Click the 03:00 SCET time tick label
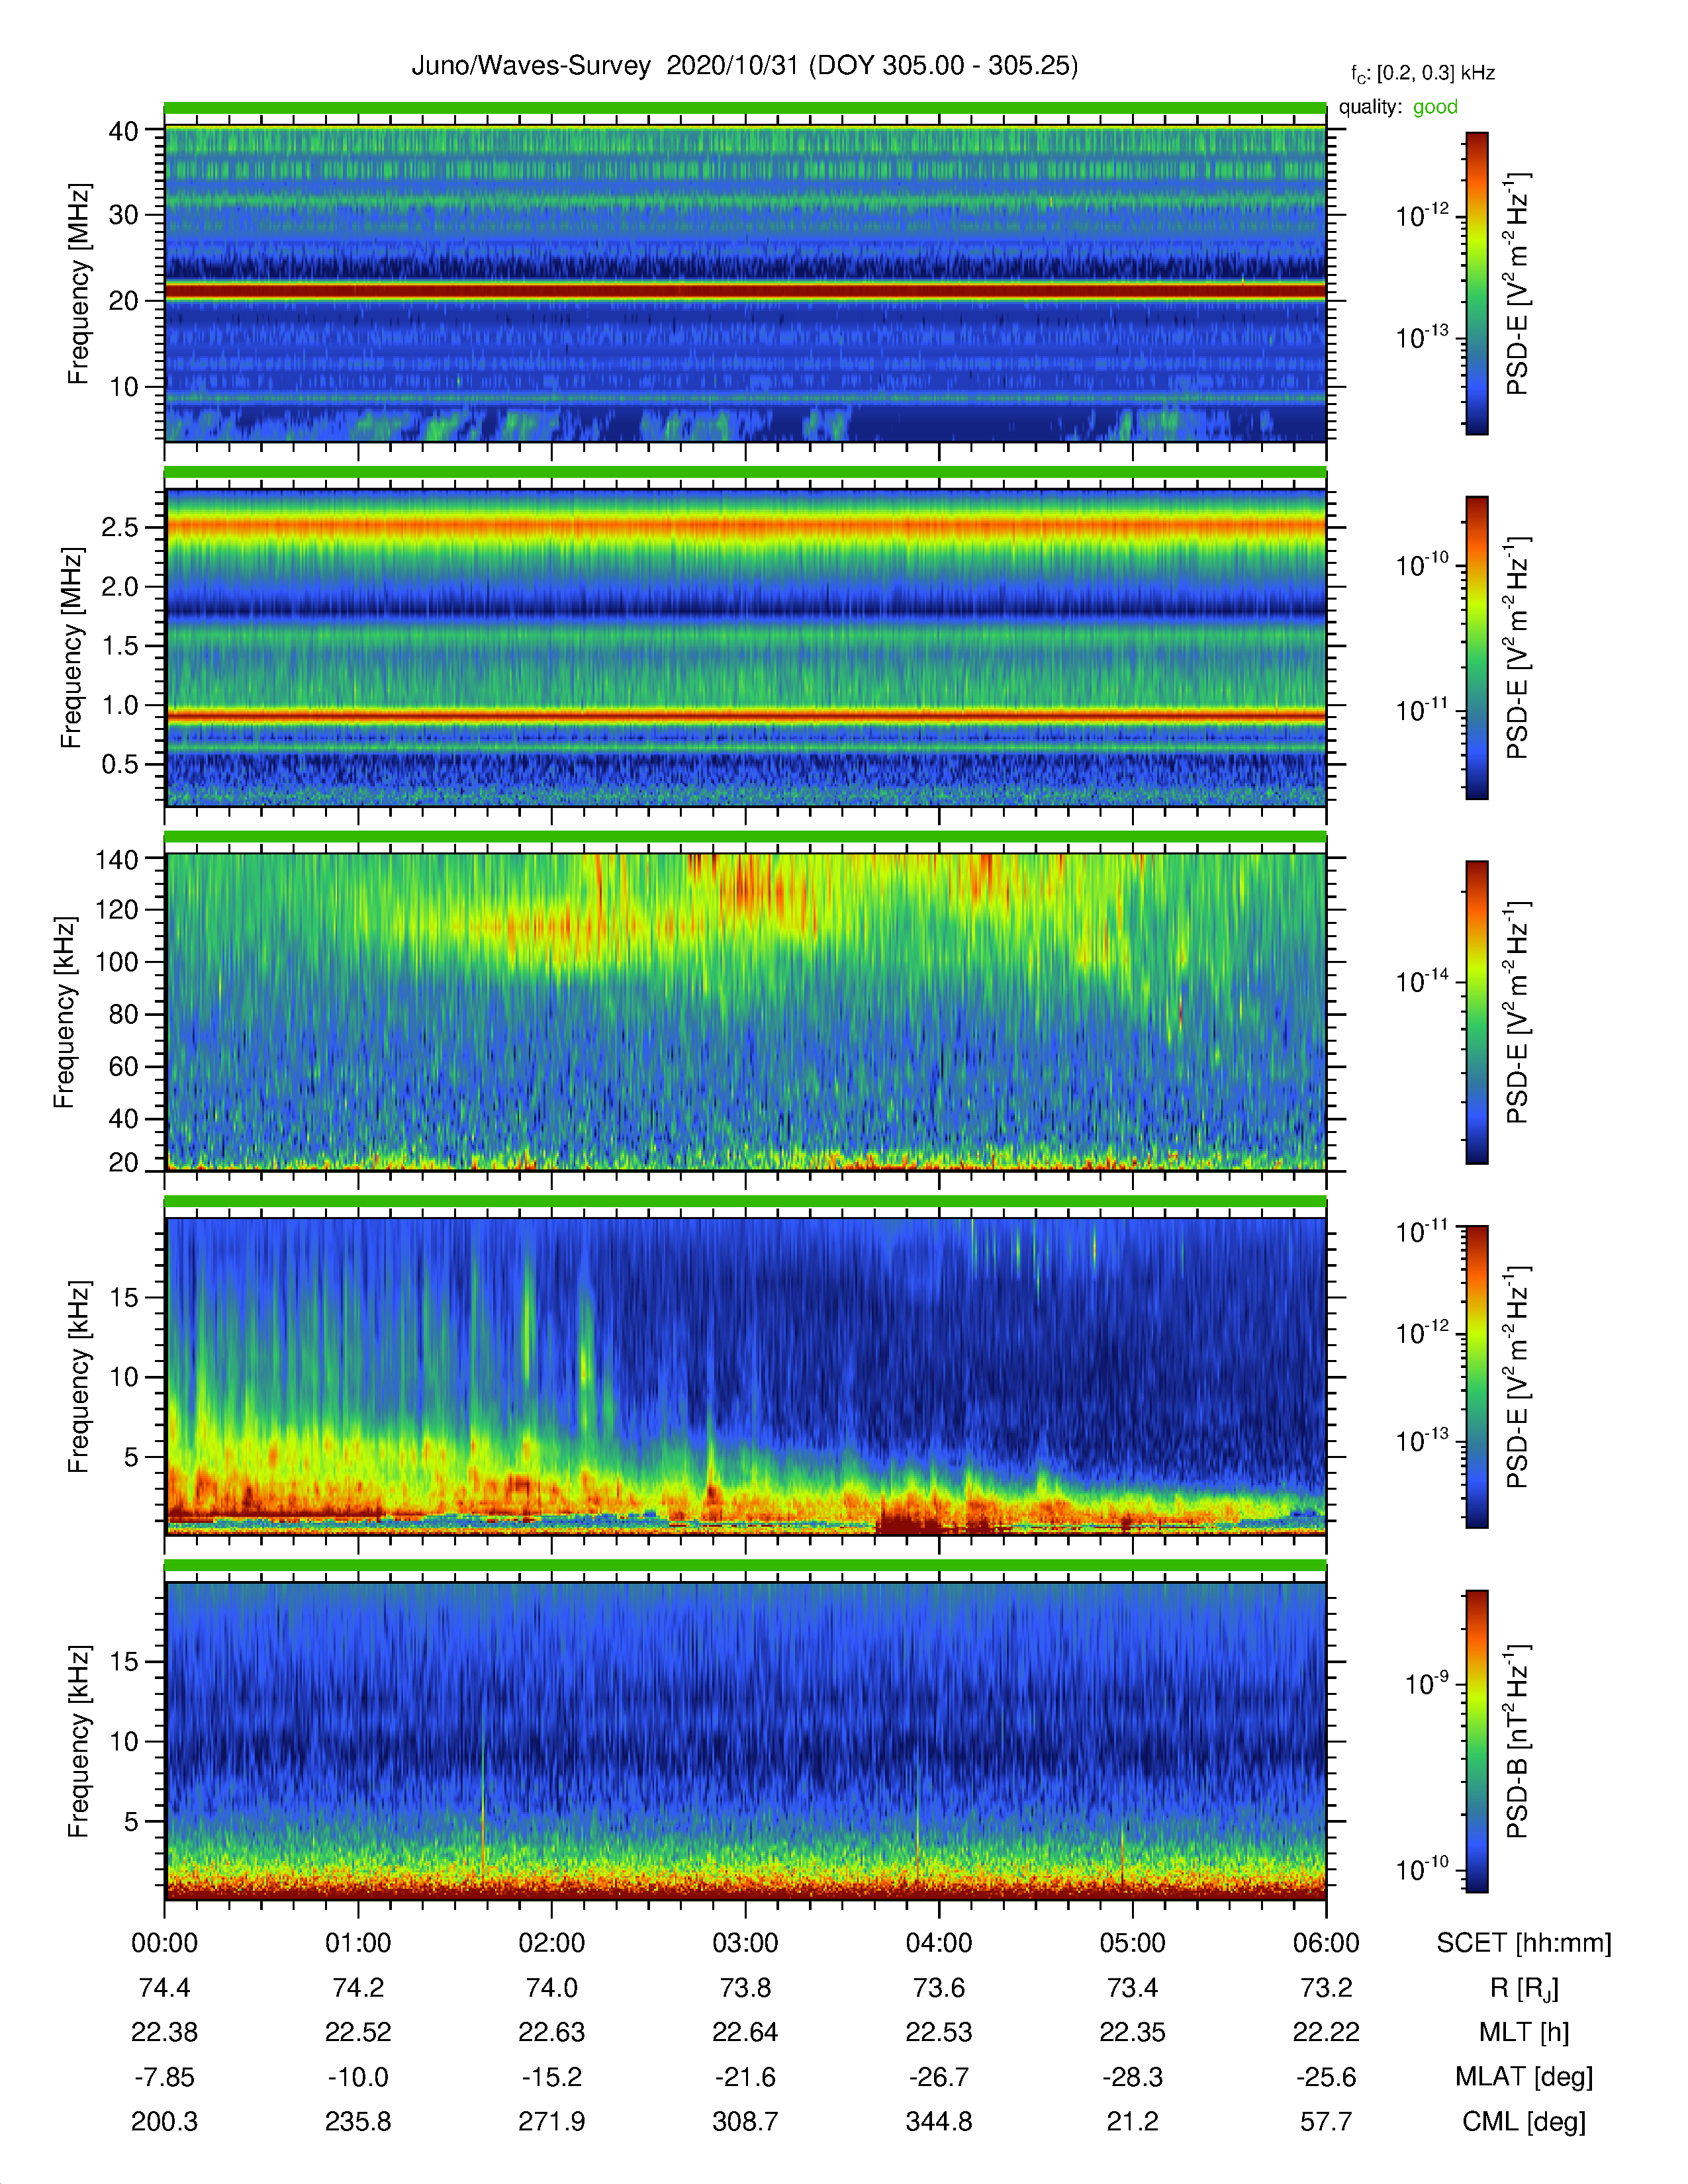Screen dimensions: 1688x2184 (x=745, y=1943)
